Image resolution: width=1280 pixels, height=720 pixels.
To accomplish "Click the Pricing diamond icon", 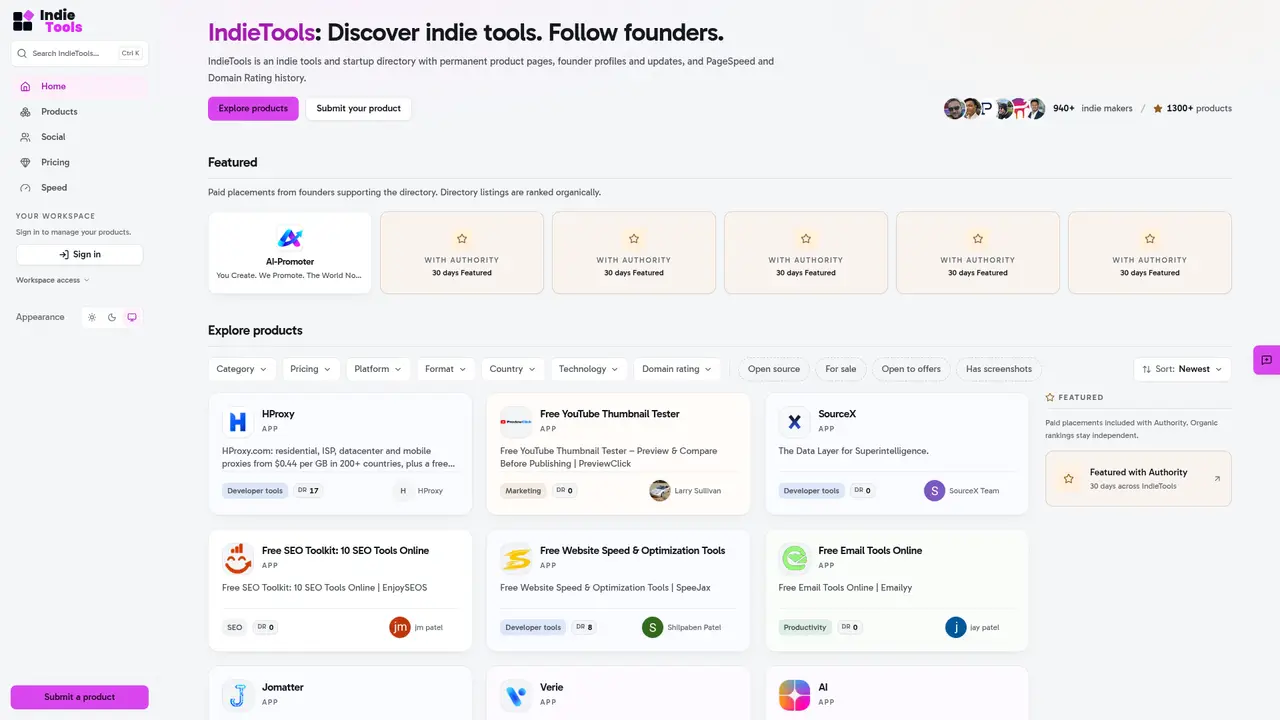I will 25,162.
